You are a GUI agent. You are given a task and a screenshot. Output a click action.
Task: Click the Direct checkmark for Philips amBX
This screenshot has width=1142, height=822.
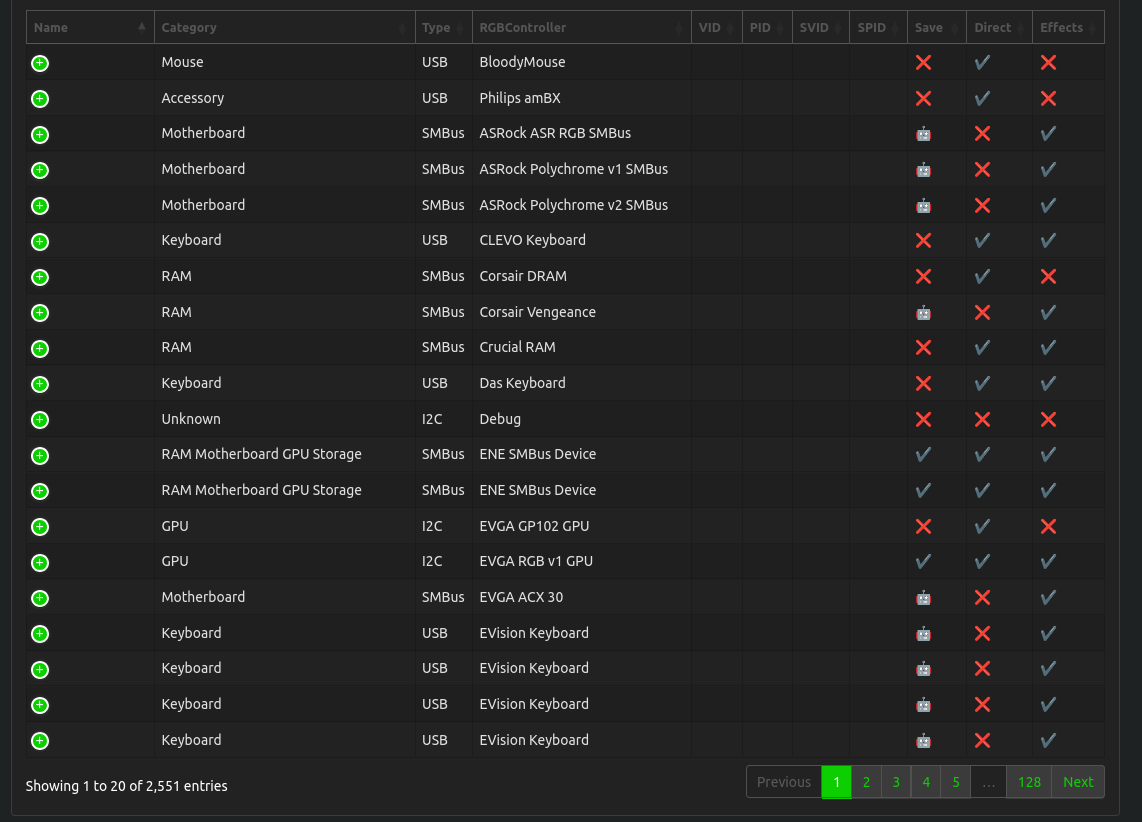pyautogui.click(x=982, y=98)
